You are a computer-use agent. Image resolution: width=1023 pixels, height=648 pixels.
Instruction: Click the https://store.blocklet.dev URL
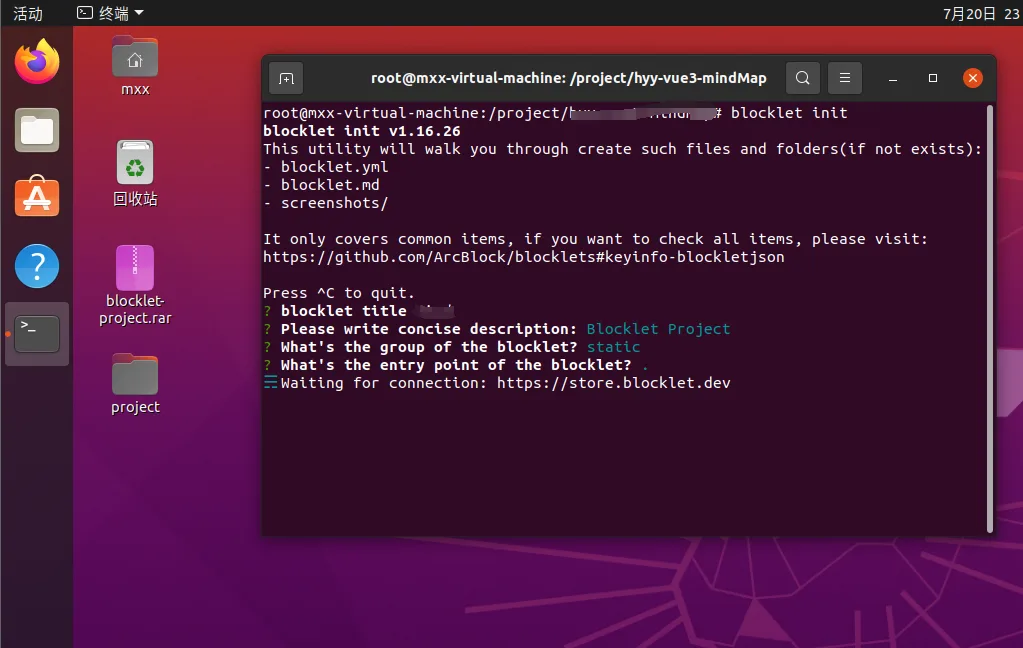(613, 383)
